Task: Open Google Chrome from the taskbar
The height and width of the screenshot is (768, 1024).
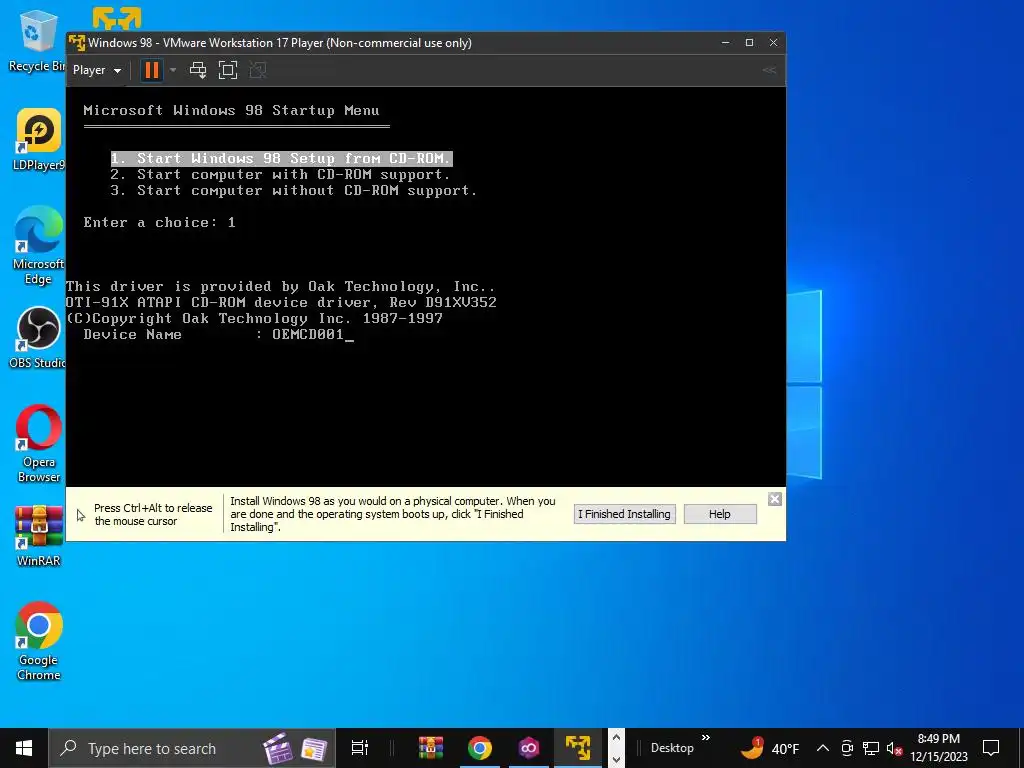Action: [x=479, y=748]
